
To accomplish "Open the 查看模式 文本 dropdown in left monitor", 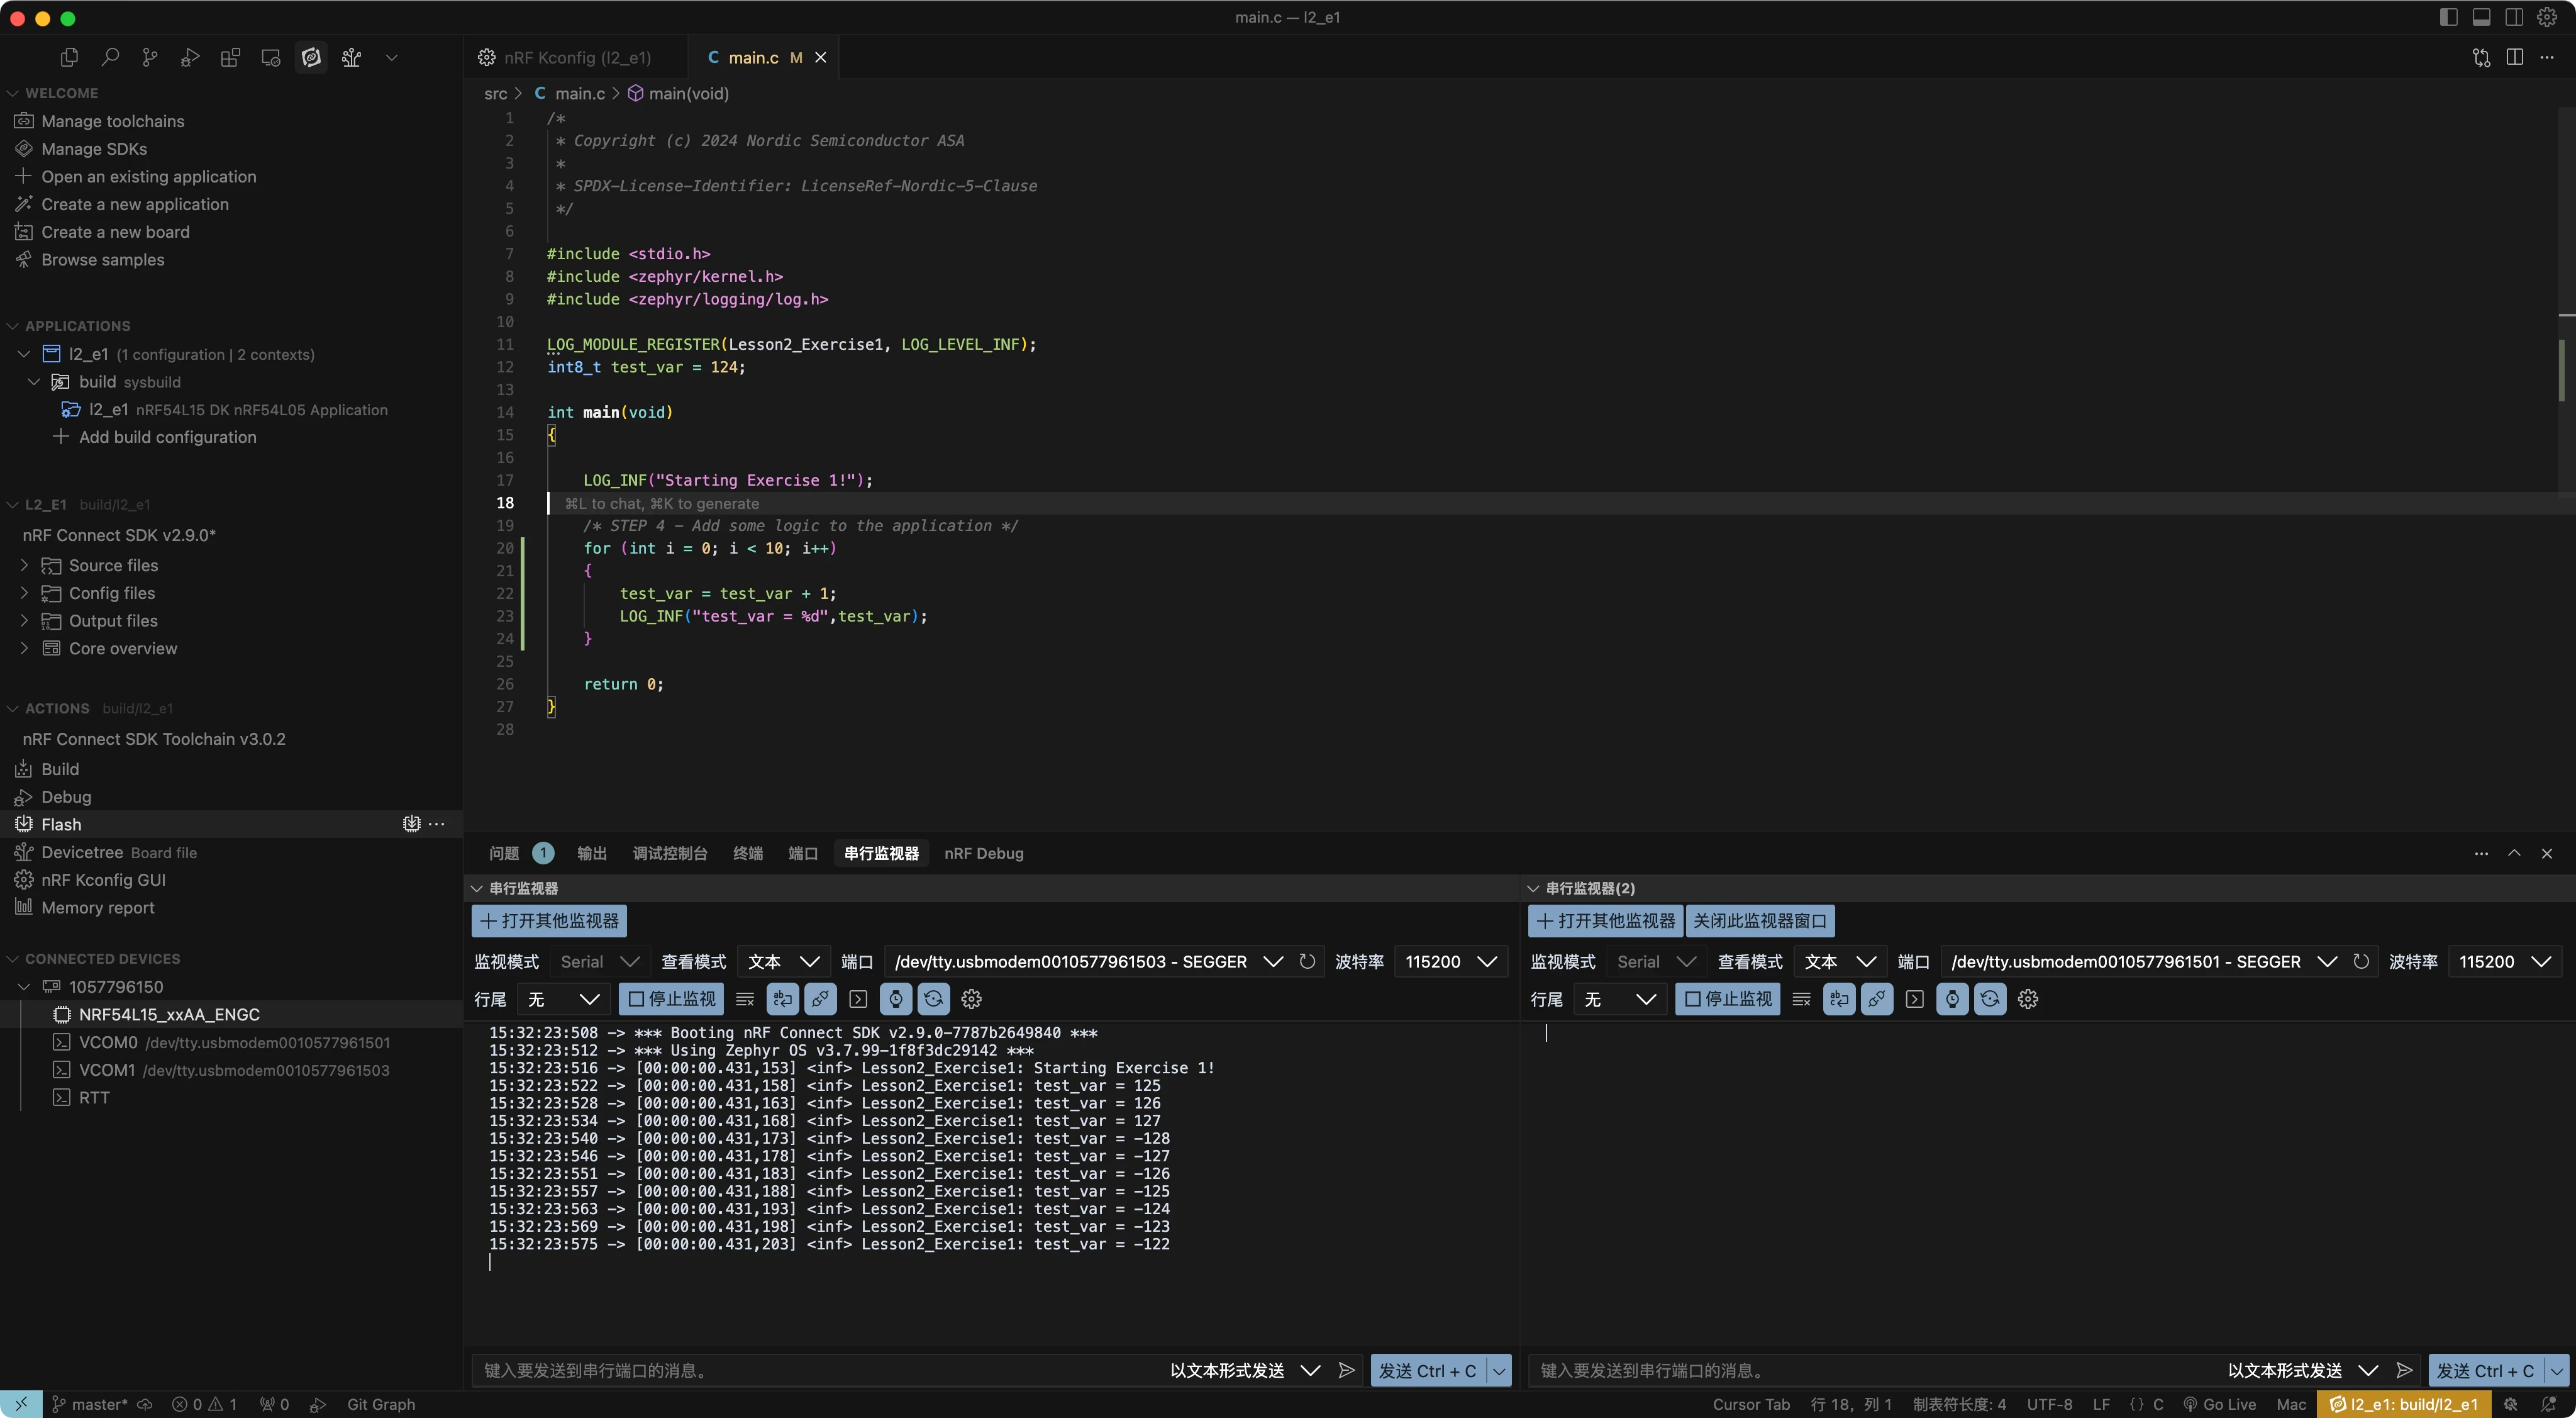I will click(x=783, y=961).
